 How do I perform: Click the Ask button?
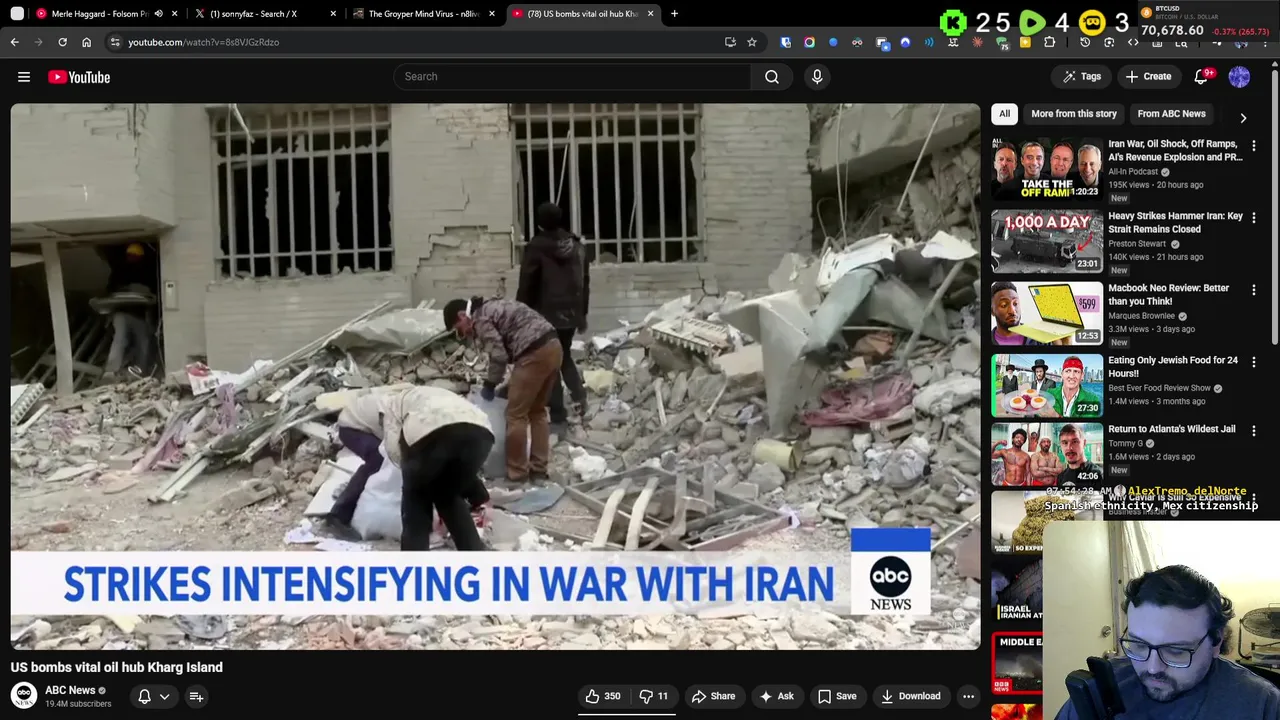777,696
